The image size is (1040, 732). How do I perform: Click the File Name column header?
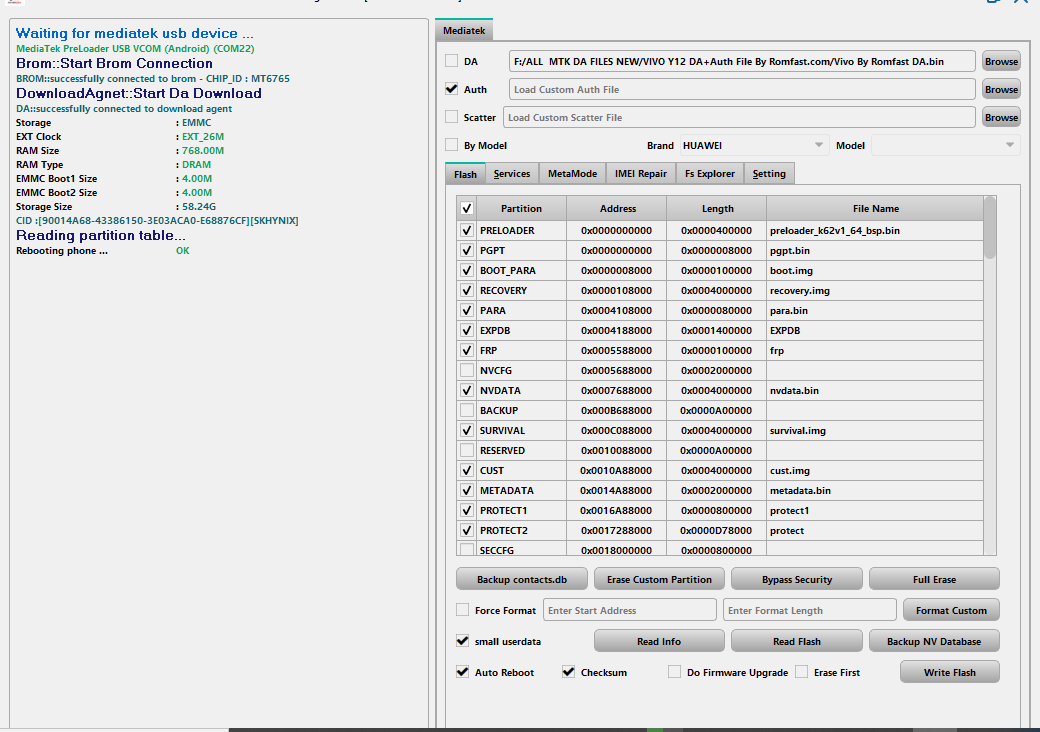pyautogui.click(x=876, y=208)
